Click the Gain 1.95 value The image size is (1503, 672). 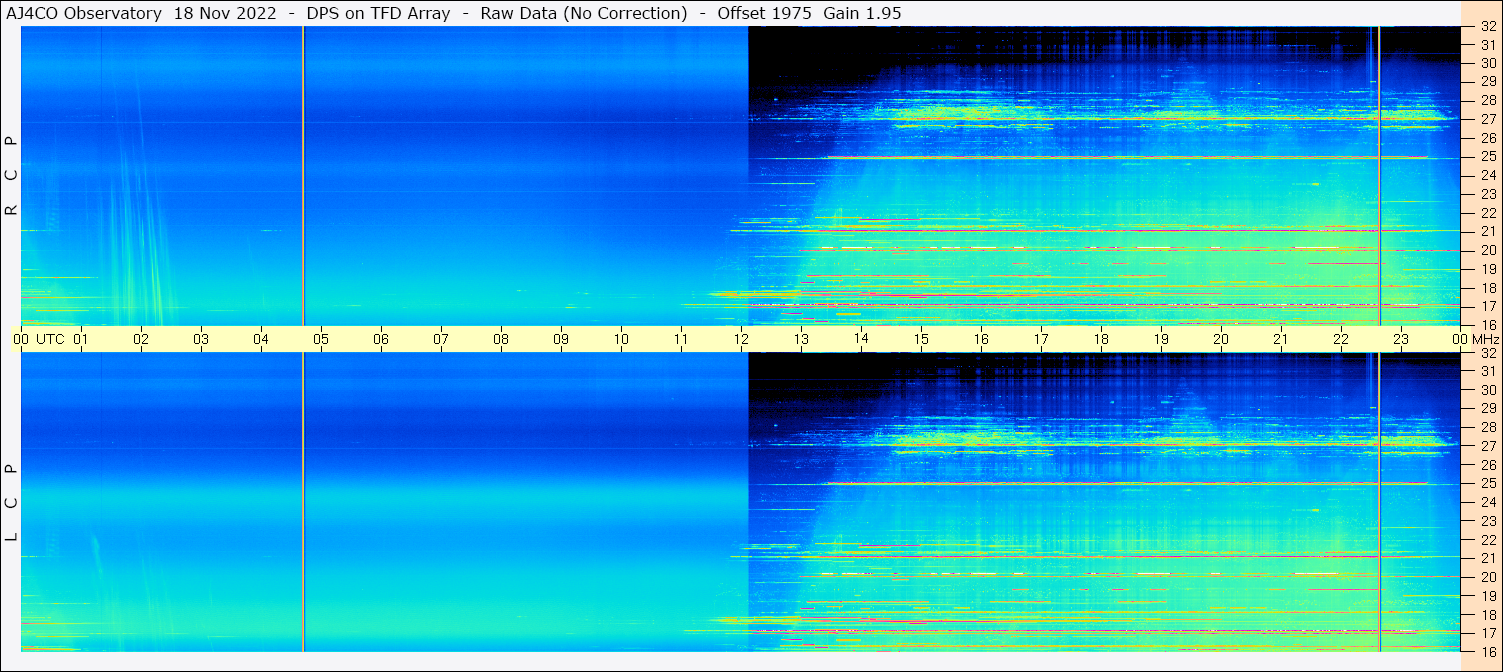coord(863,13)
